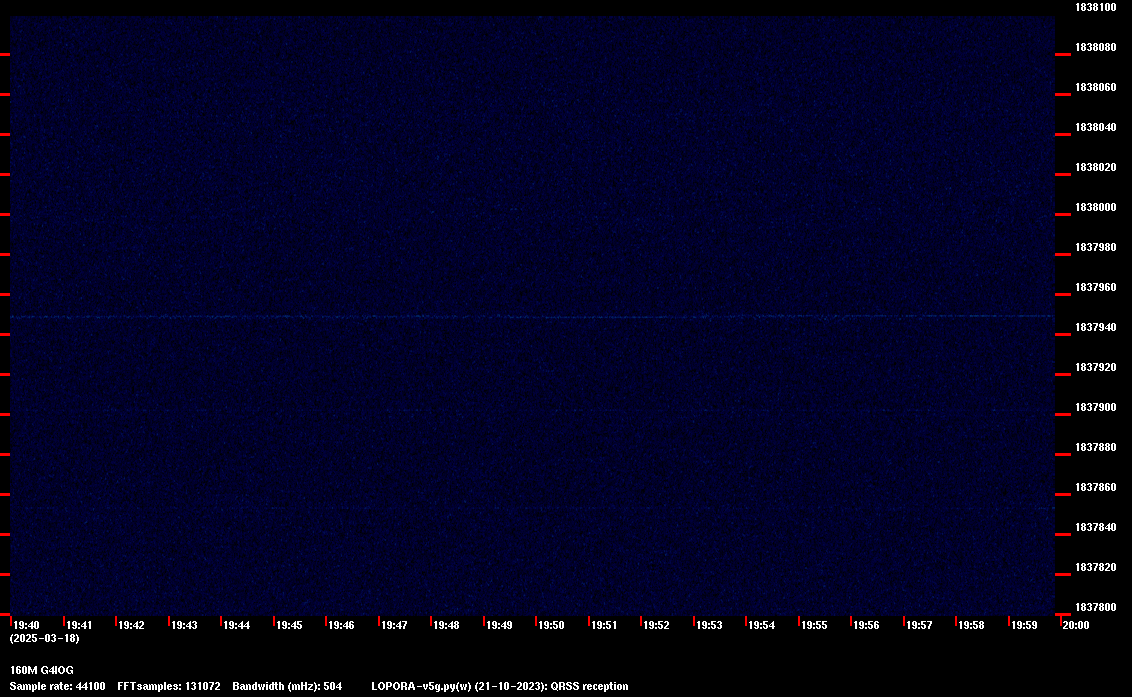Click the 19:53 time tick label
Image resolution: width=1132 pixels, height=697 pixels.
click(709, 625)
